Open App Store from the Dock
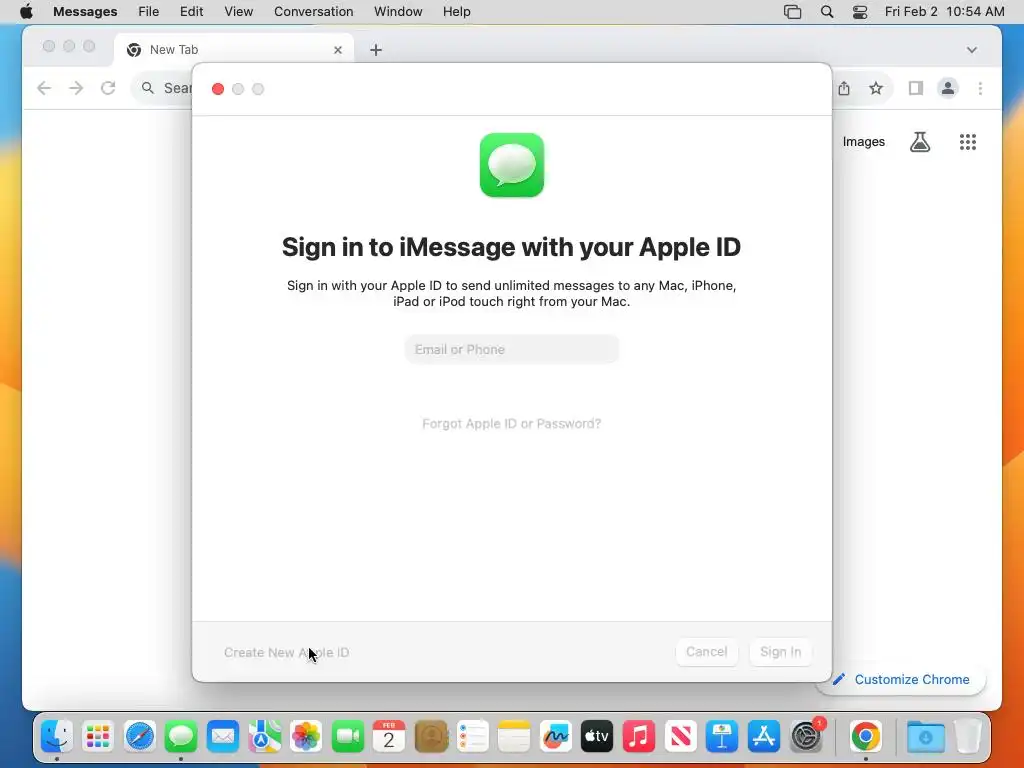The height and width of the screenshot is (768, 1024). [763, 736]
